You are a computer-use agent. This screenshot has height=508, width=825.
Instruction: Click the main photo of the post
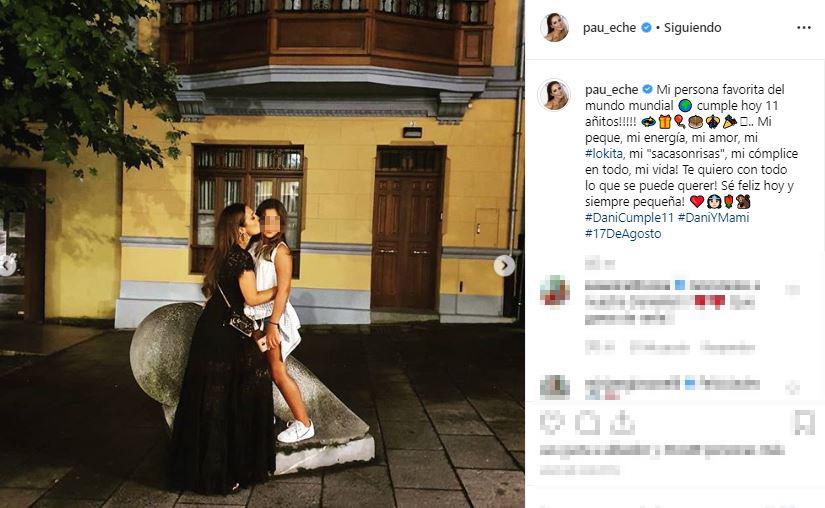click(262, 254)
